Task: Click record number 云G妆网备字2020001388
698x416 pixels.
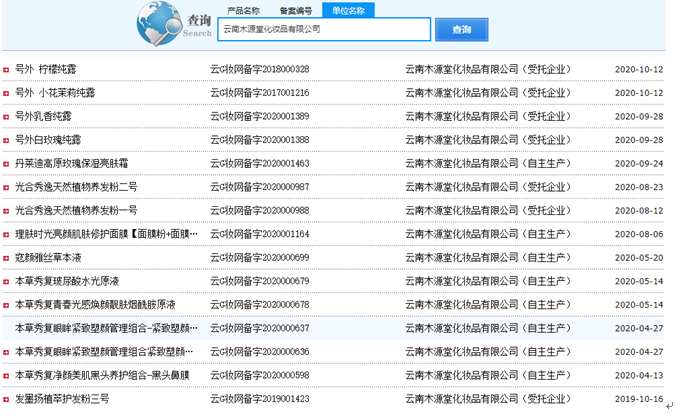Action: (x=260, y=140)
